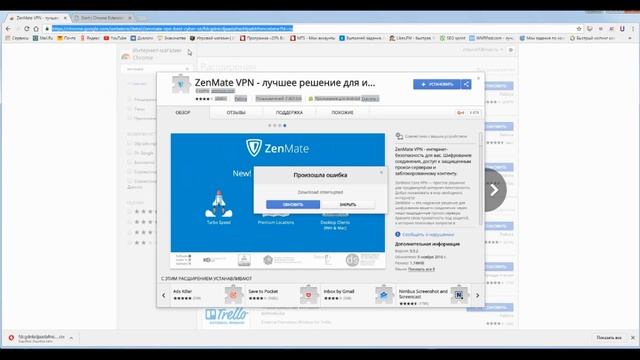Image resolution: width=640 pixels, height=360 pixels.
Task: Switch to the Похожие tab
Action: coord(342,112)
